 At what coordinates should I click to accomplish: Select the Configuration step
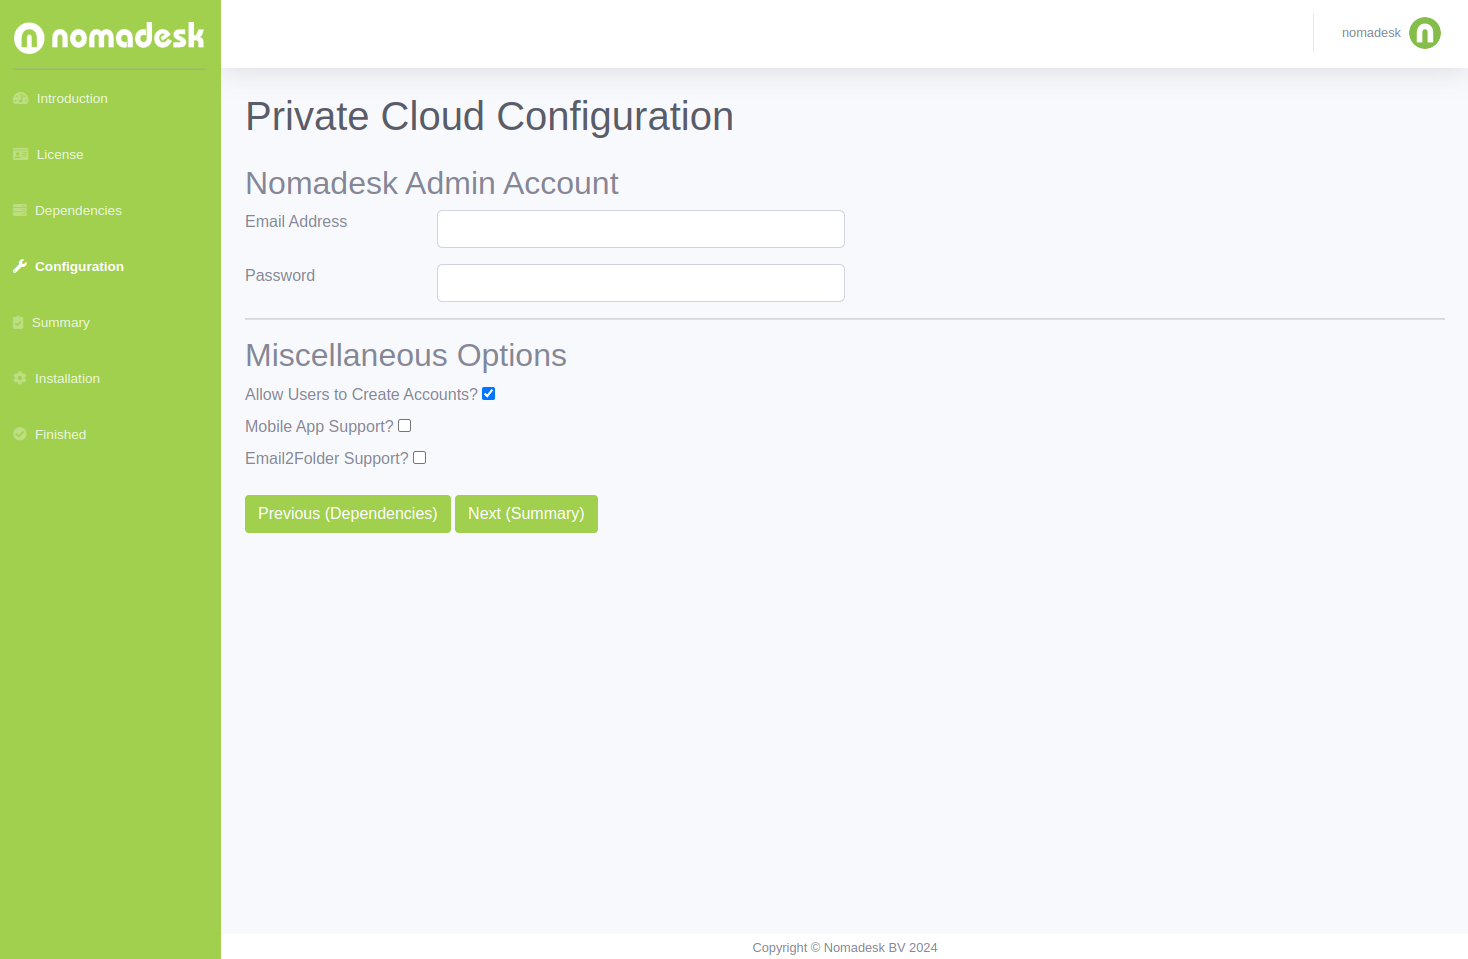coord(79,266)
